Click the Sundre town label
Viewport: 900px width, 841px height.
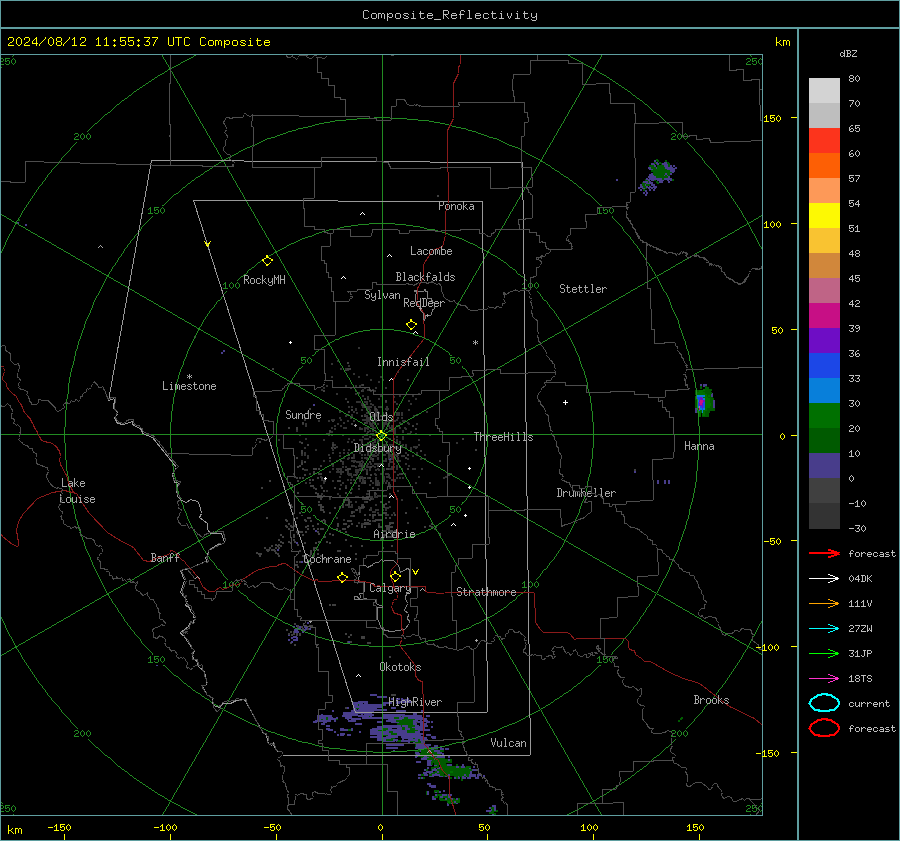(303, 414)
